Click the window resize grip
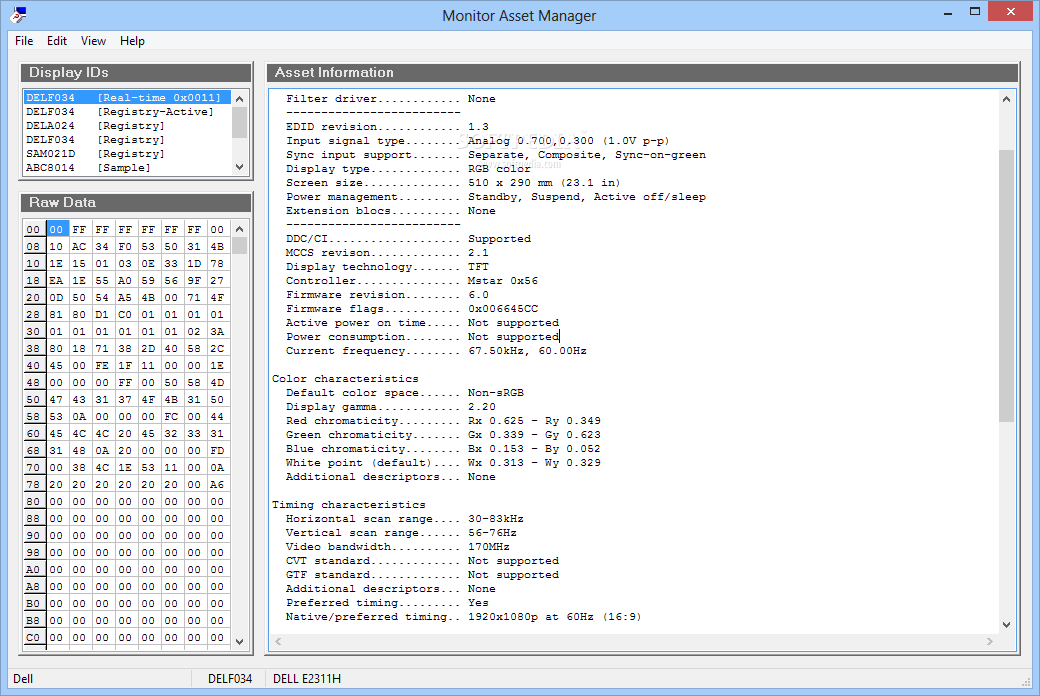1040x696 pixels. pyautogui.click(x=1025, y=682)
